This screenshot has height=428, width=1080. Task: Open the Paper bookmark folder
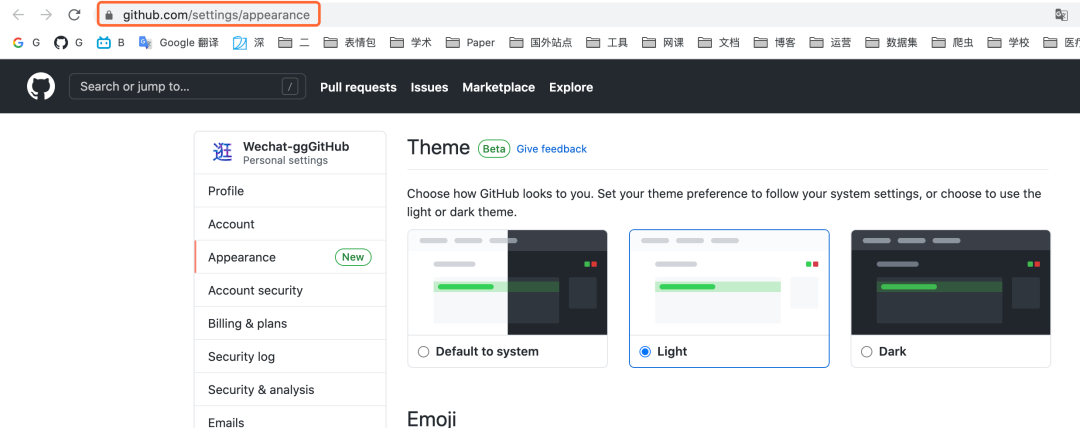click(470, 43)
